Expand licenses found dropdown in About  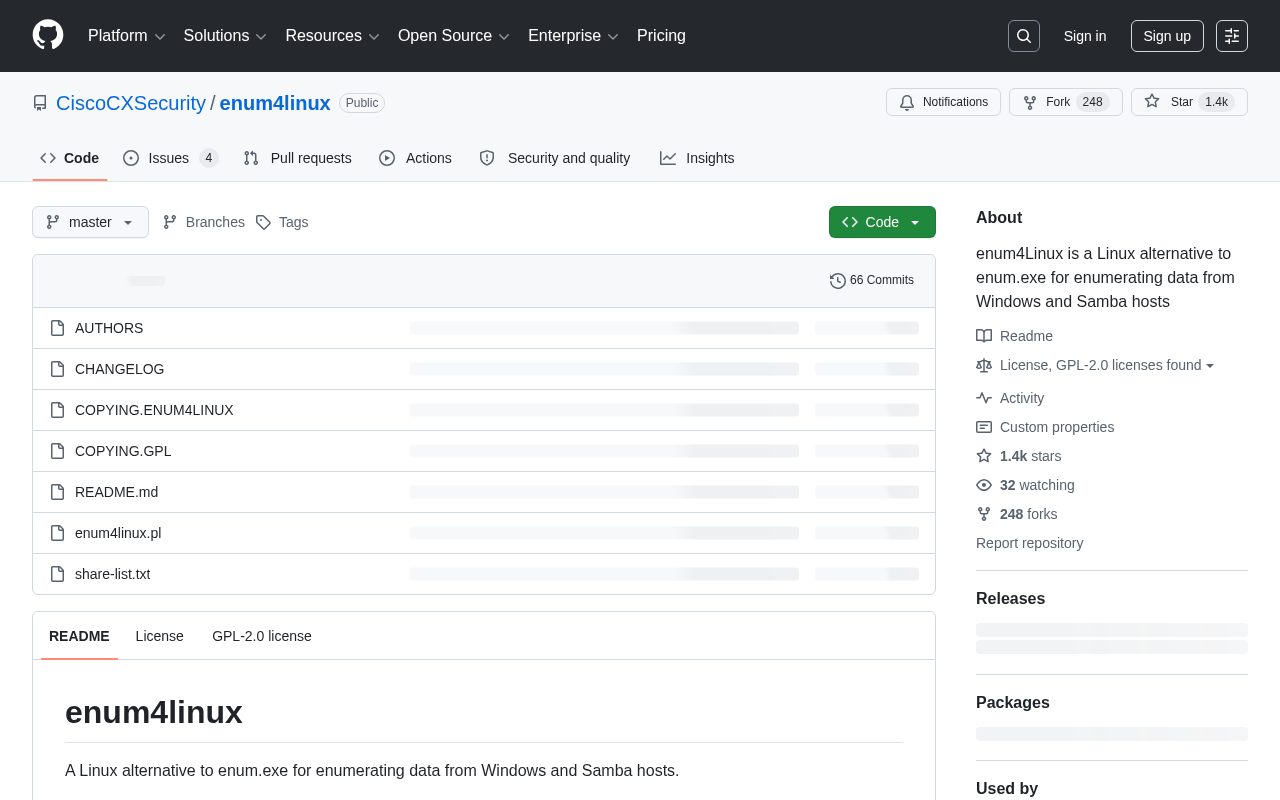click(1107, 365)
